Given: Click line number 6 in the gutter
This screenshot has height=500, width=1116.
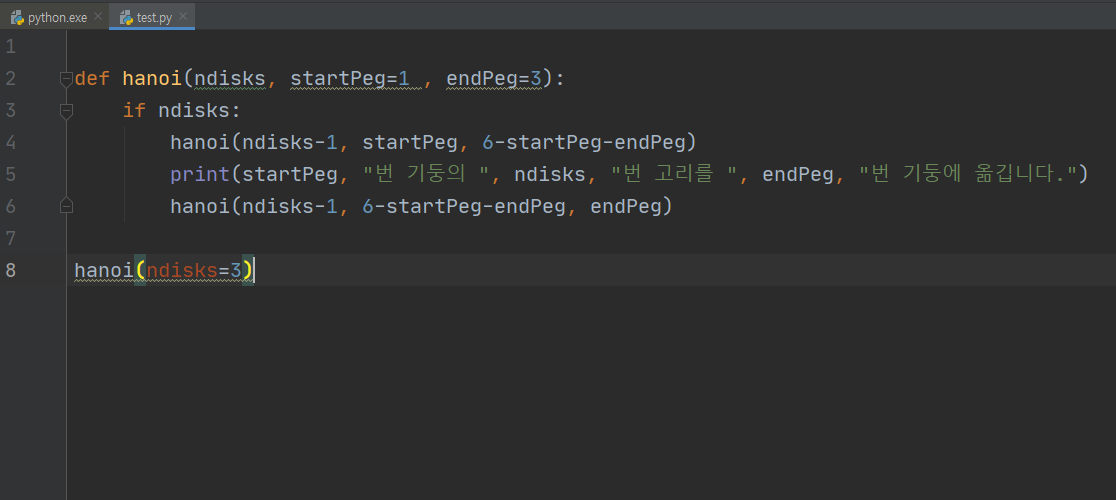Looking at the screenshot, I should pyautogui.click(x=10, y=206).
